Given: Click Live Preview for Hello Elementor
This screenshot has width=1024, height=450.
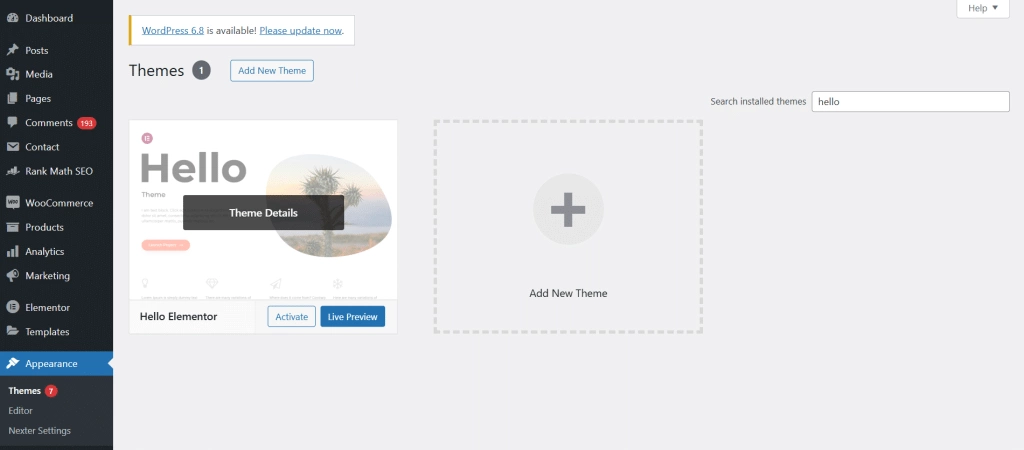Looking at the screenshot, I should point(352,317).
